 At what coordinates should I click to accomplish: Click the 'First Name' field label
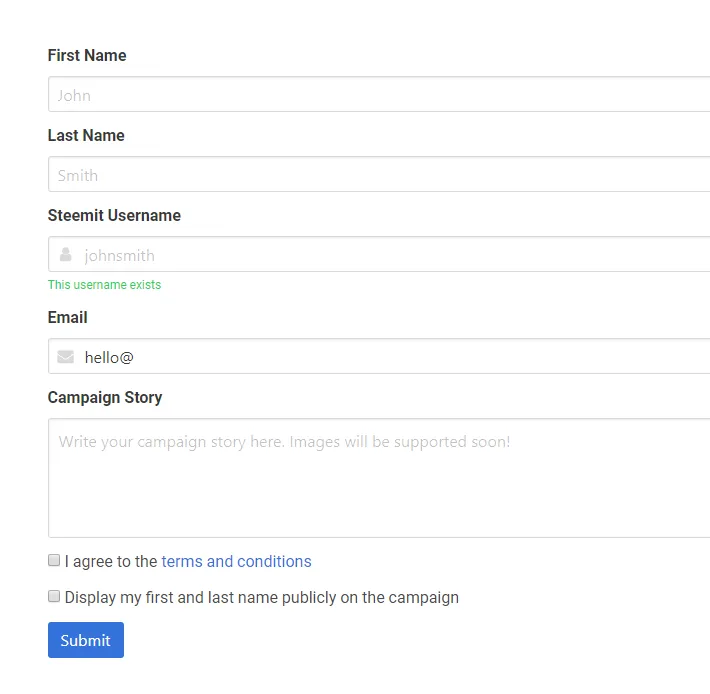point(87,55)
